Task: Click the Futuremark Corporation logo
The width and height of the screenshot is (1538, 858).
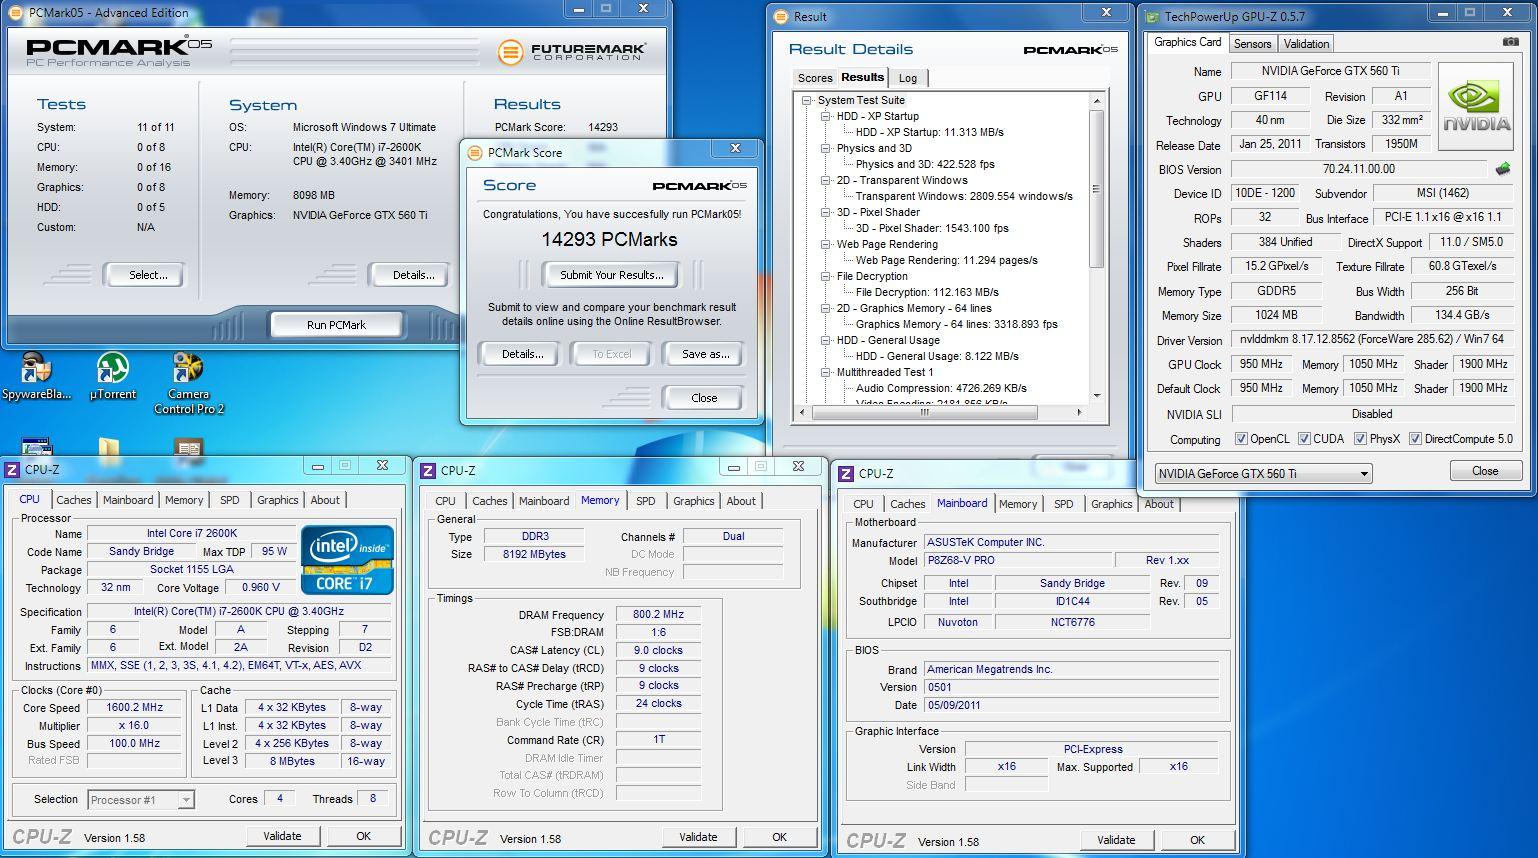Action: point(572,51)
